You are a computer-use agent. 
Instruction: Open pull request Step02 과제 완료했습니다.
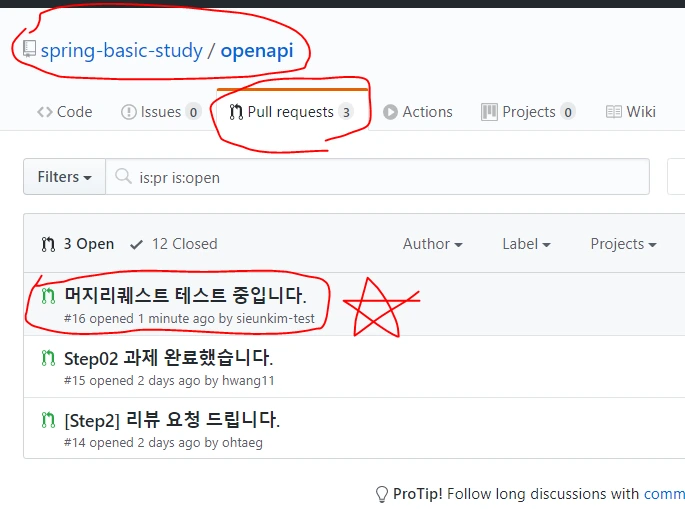(169, 358)
